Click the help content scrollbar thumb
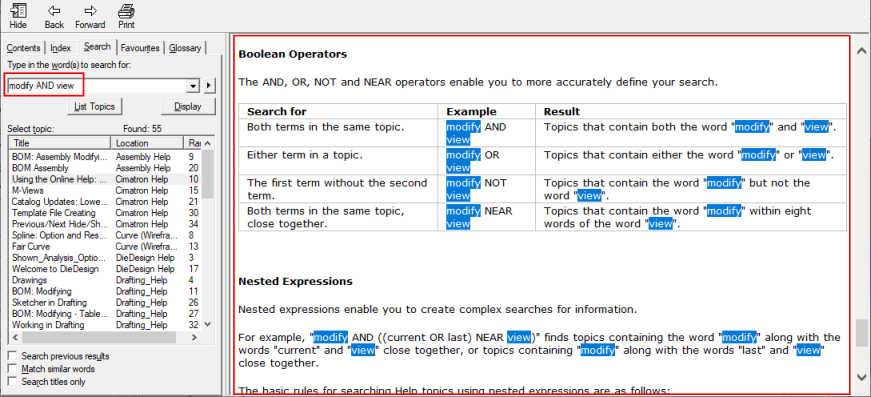 coord(862,332)
